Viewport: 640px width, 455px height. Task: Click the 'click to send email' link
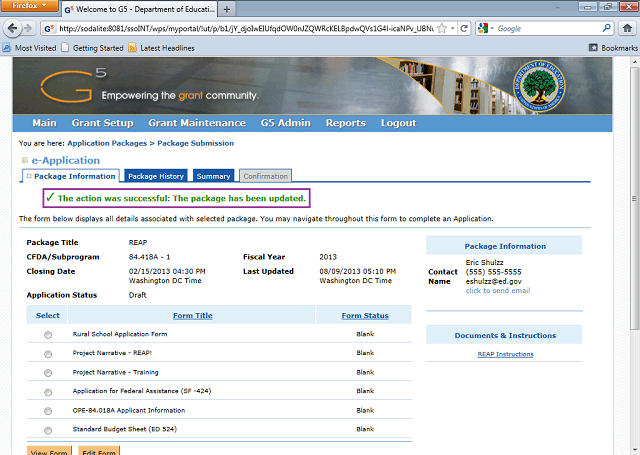(x=498, y=291)
